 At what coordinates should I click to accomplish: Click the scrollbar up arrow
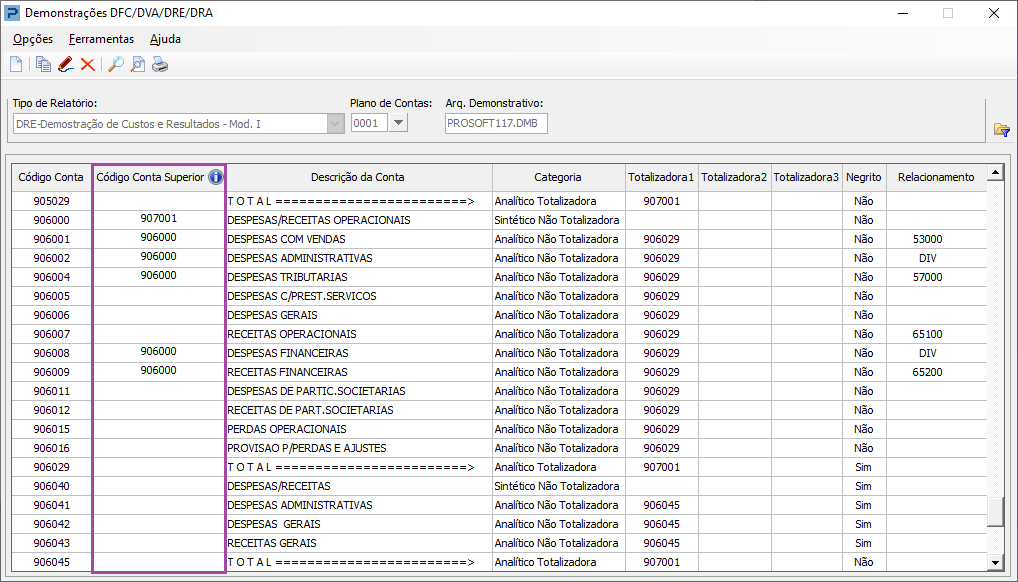coord(995,172)
